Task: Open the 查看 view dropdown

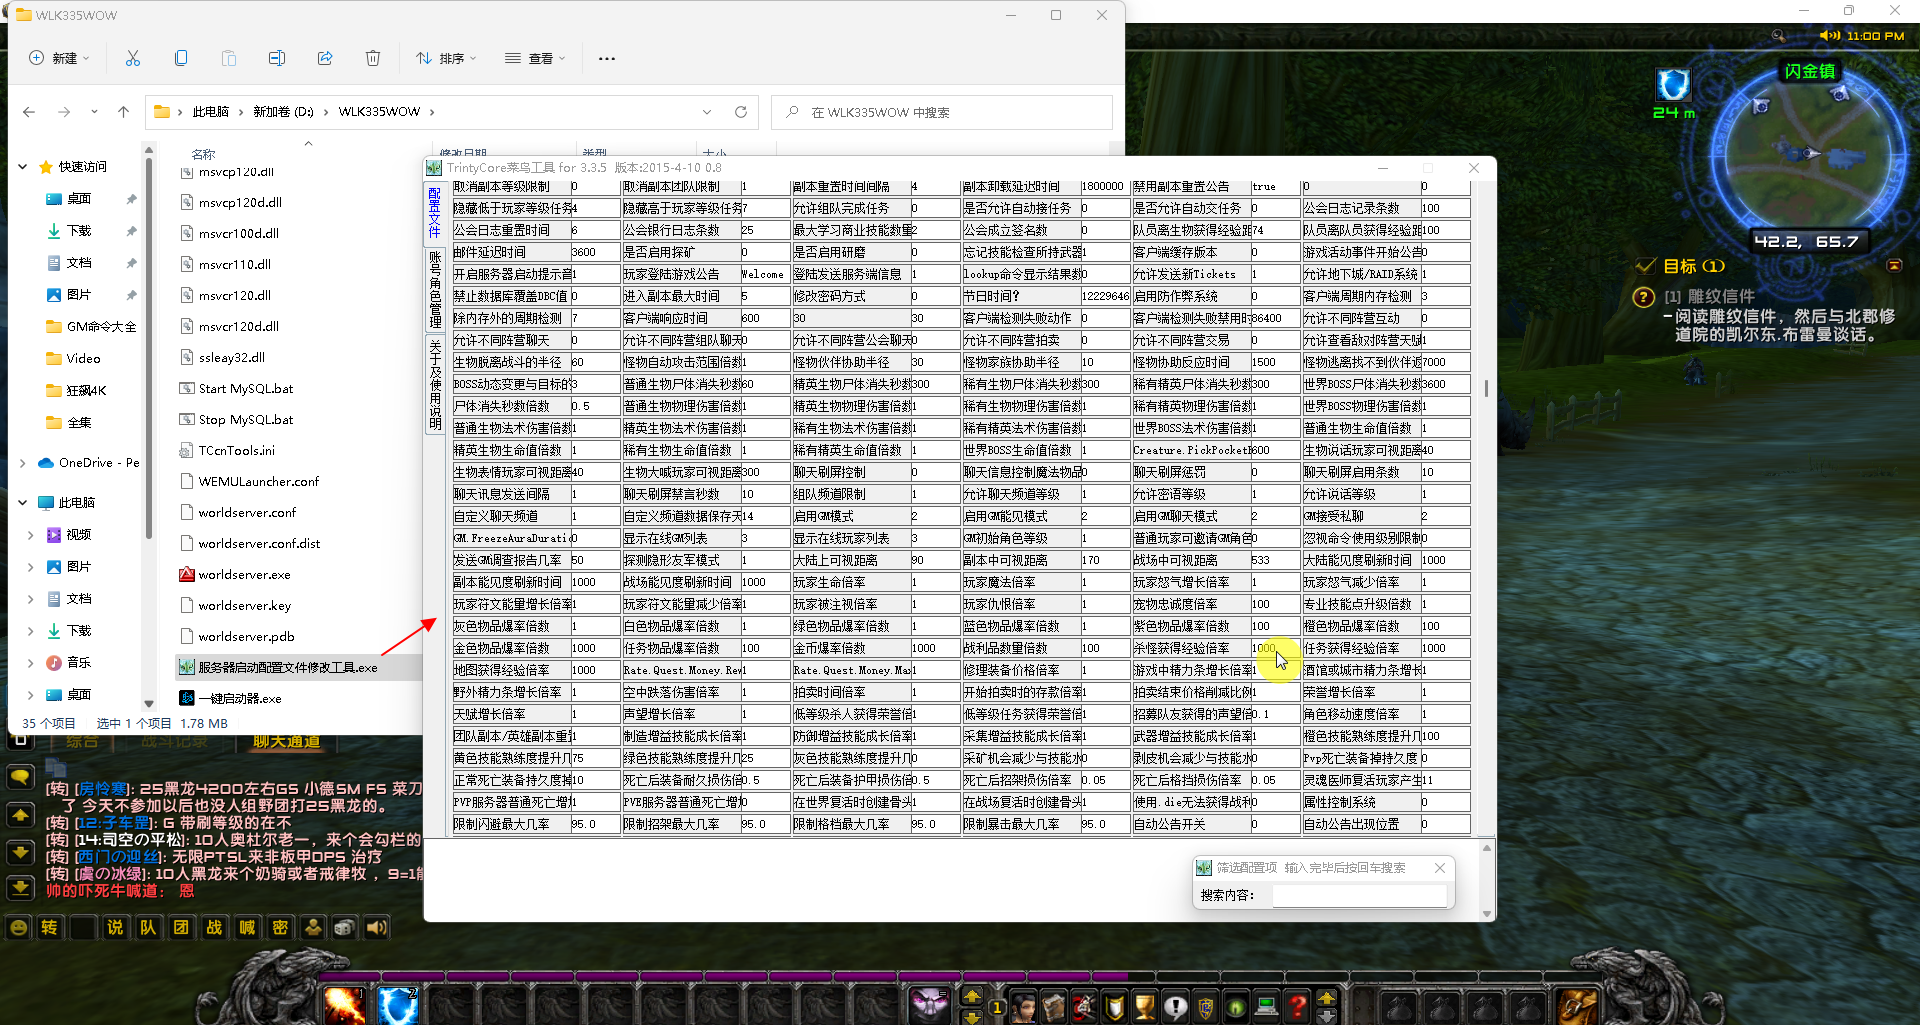Action: coord(535,58)
